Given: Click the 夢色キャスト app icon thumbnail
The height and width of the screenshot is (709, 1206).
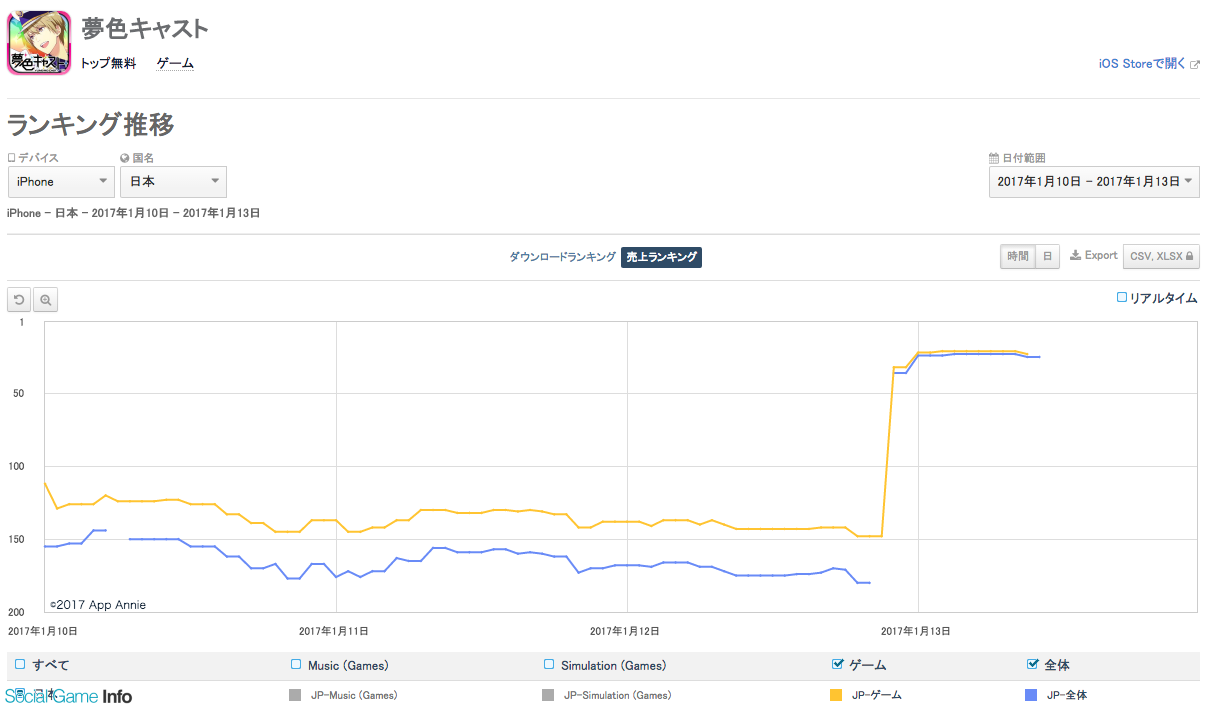Looking at the screenshot, I should click(39, 42).
